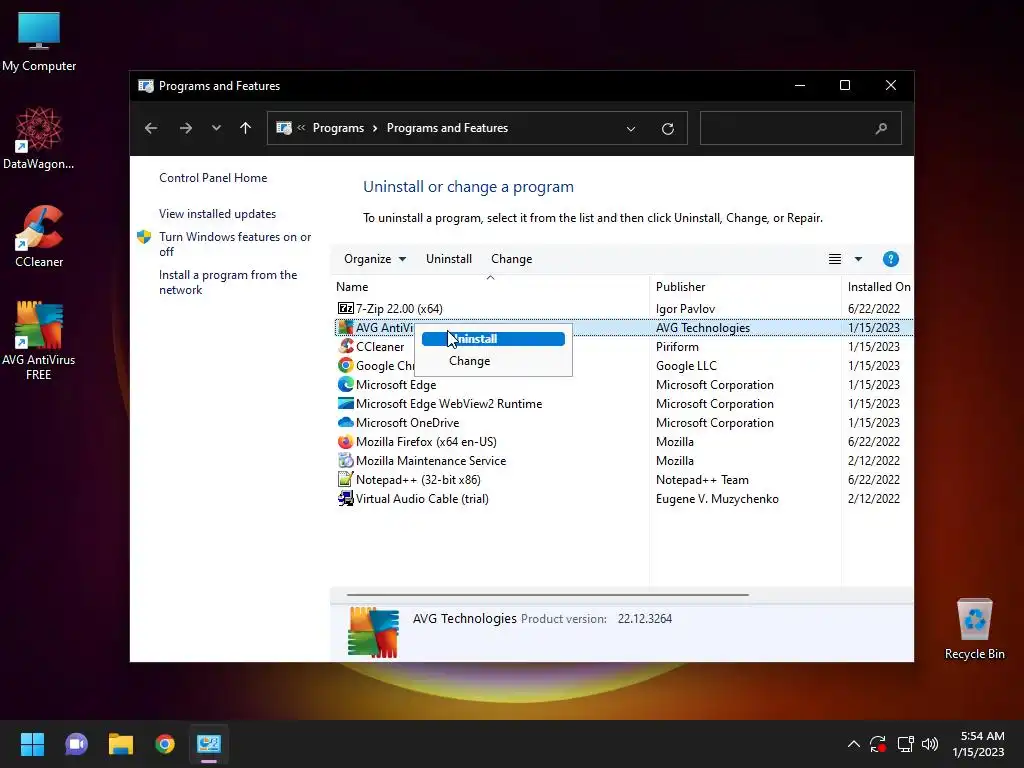Image resolution: width=1024 pixels, height=768 pixels.
Task: Open the blue Help icon
Action: pos(890,259)
